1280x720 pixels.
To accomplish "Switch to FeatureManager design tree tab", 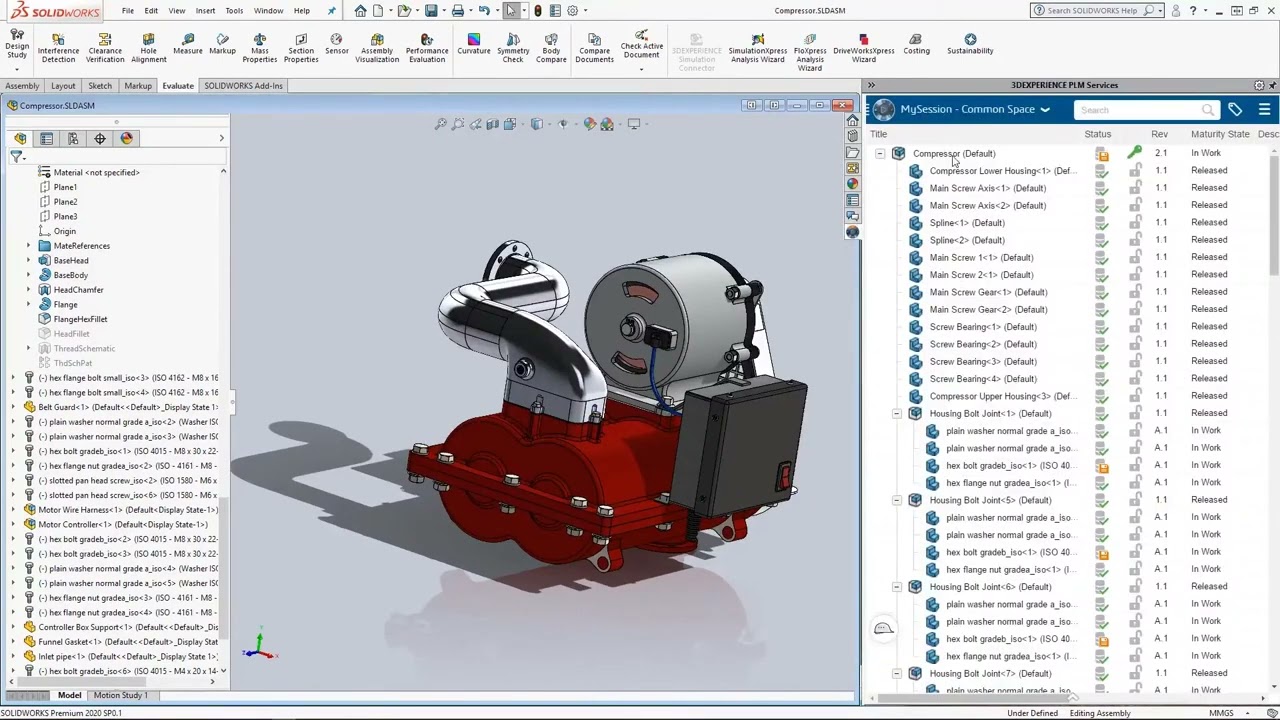I will pyautogui.click(x=20, y=138).
